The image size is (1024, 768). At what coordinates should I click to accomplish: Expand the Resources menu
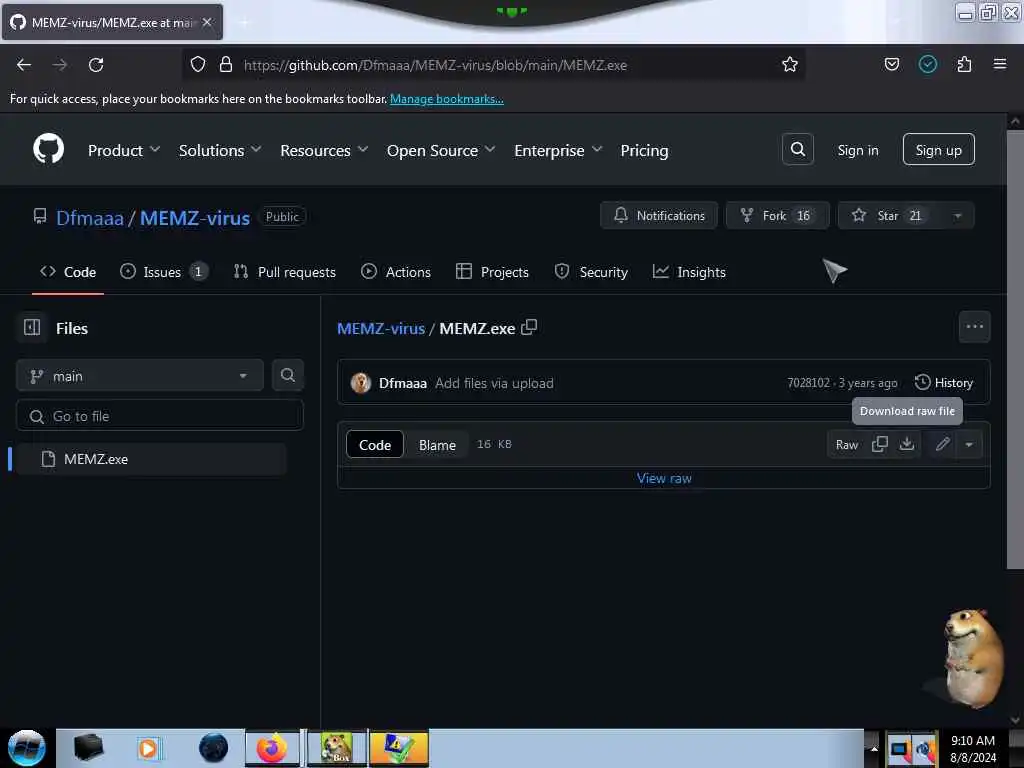tap(324, 150)
